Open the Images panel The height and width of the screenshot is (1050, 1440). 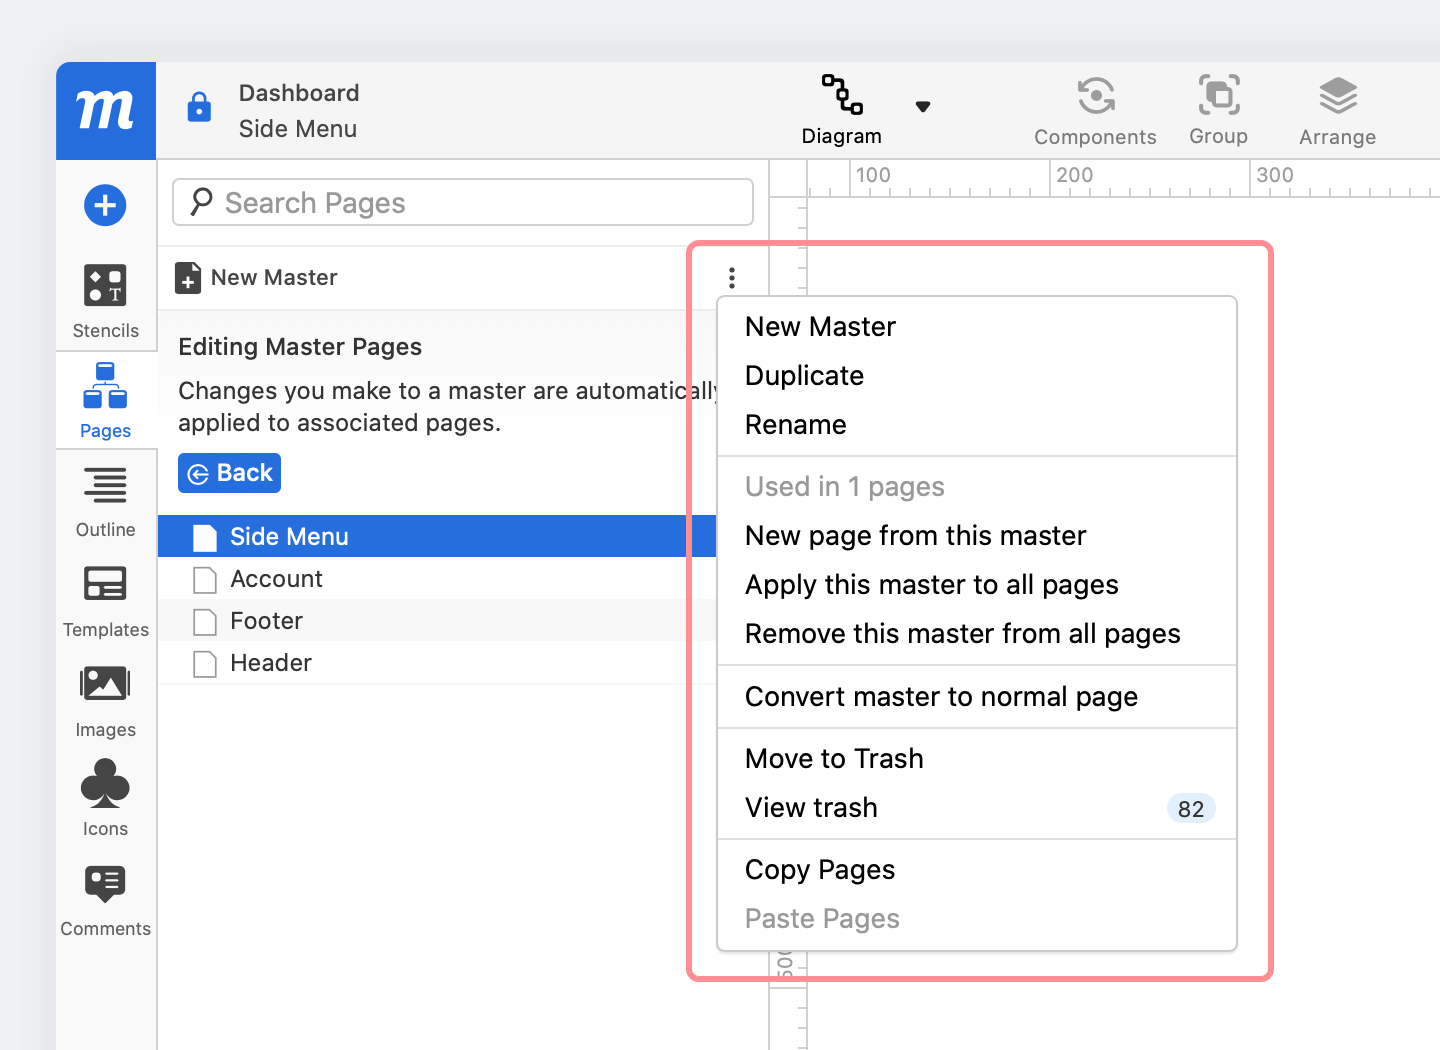click(105, 700)
